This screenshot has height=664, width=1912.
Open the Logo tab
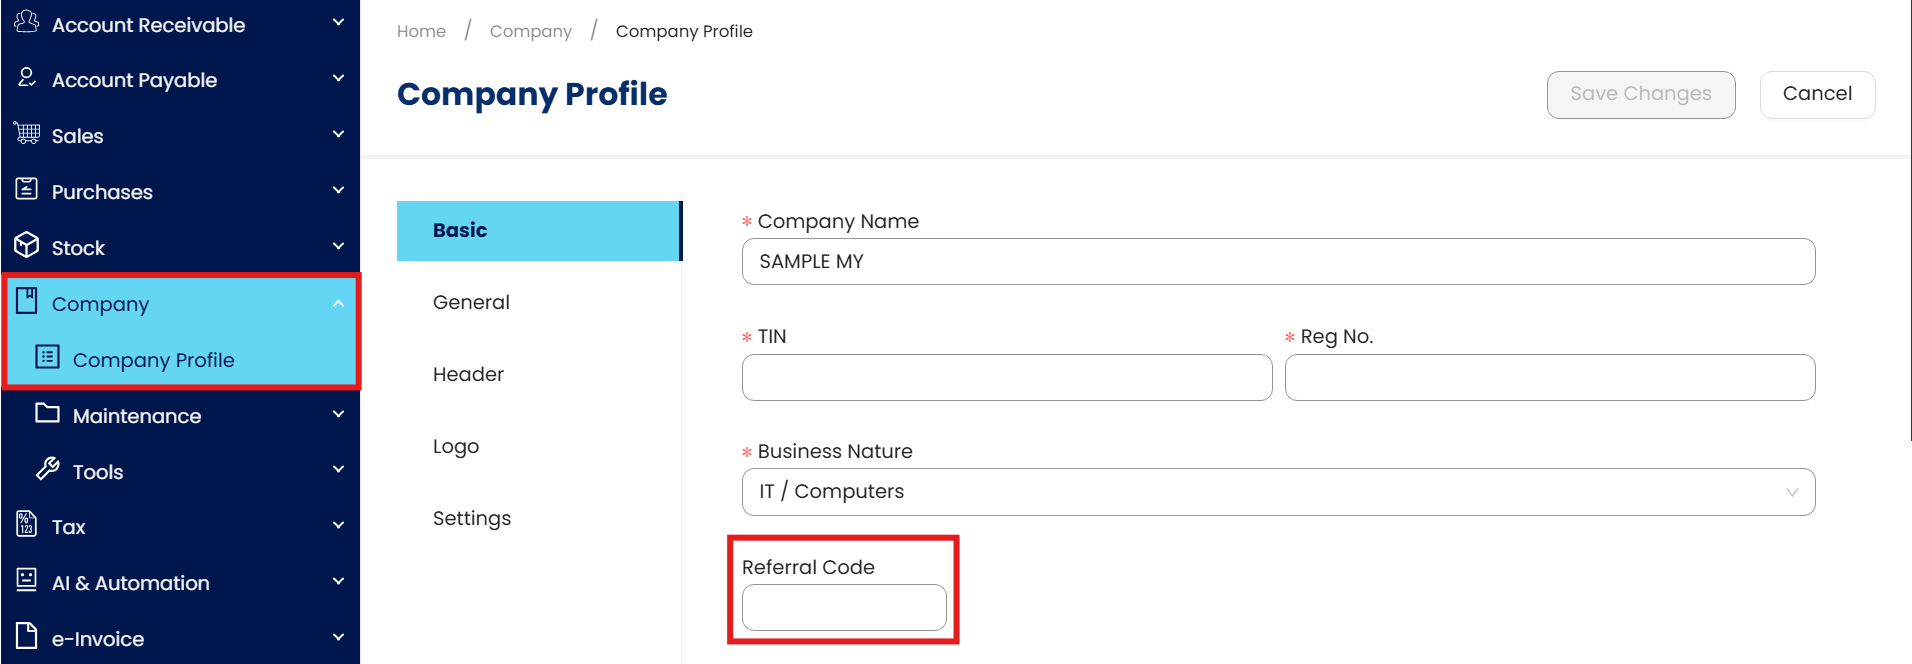[x=456, y=446]
